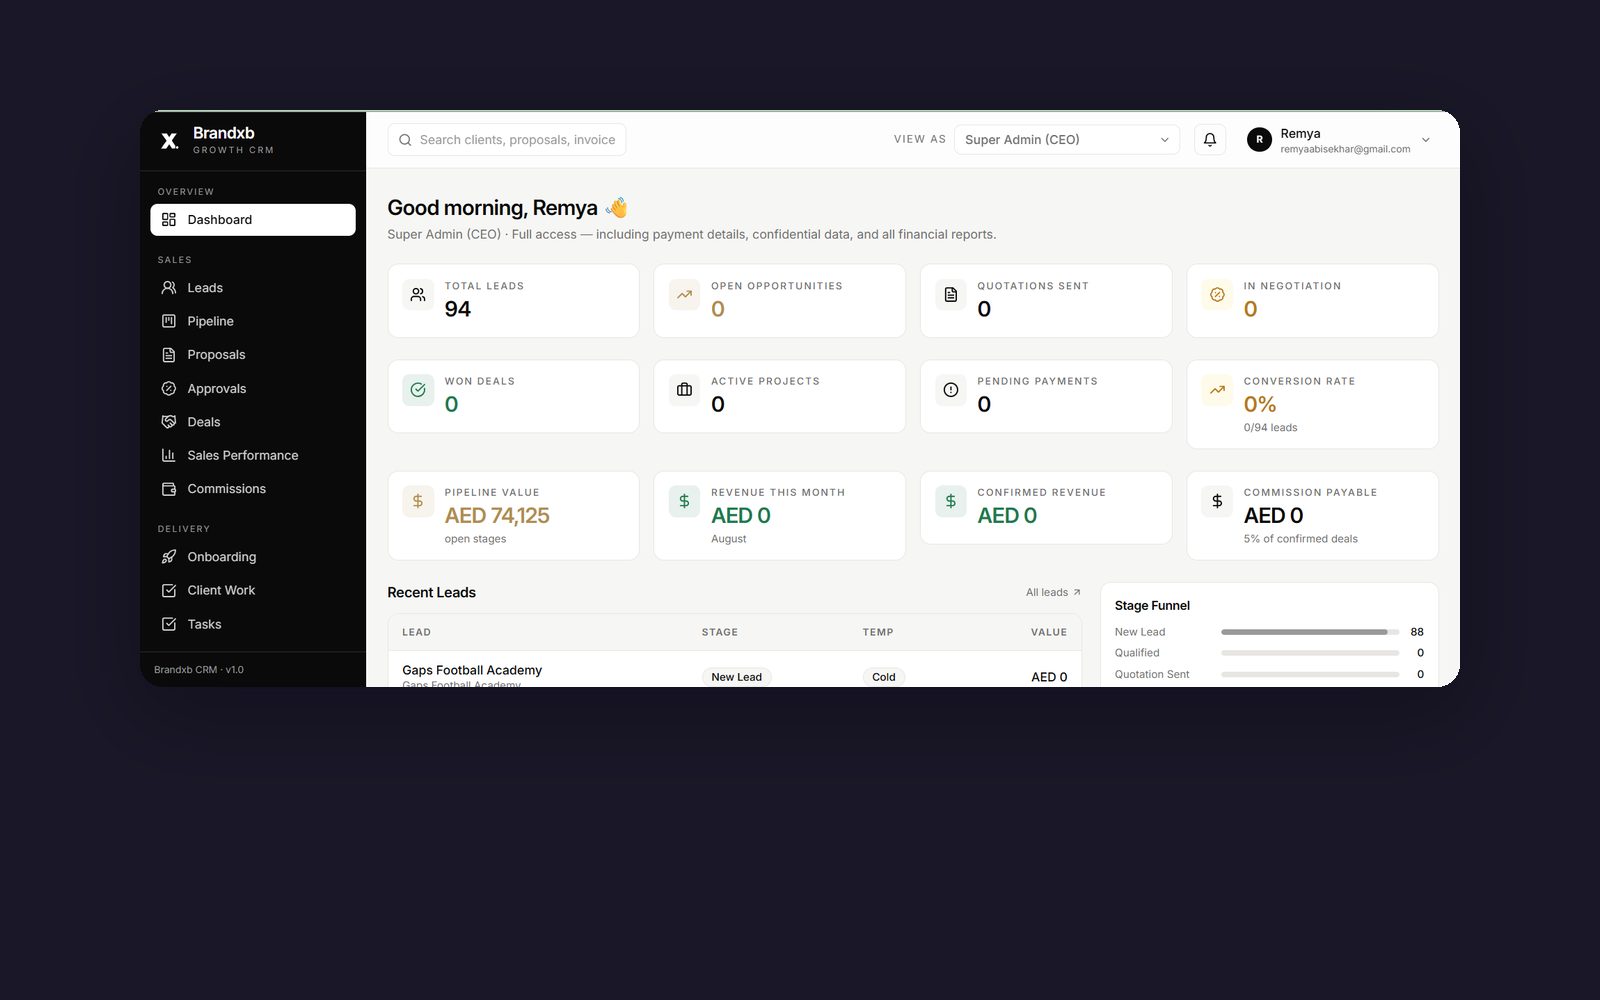Open the Onboarding page

tap(253, 557)
